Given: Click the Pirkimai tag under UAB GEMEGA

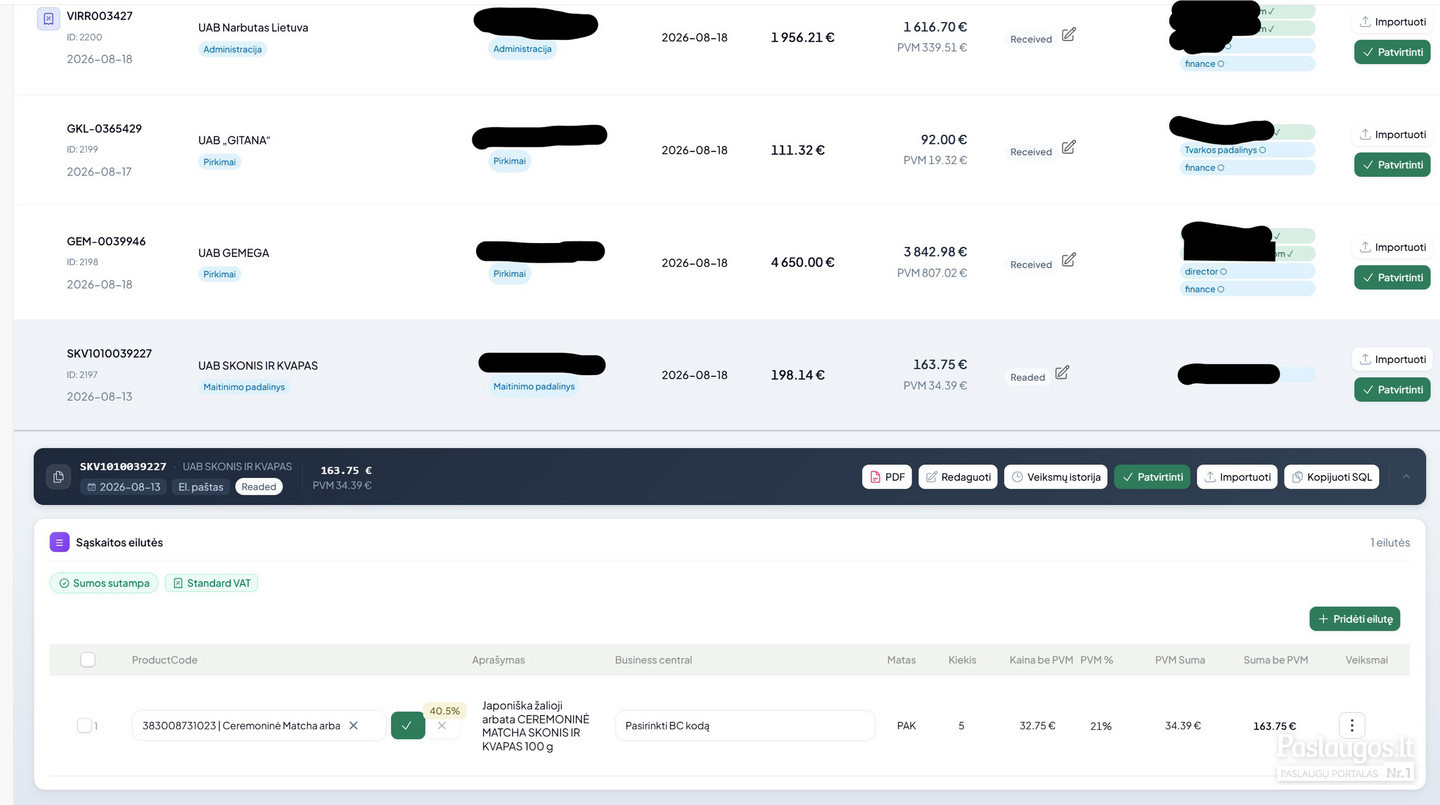Looking at the screenshot, I should [x=219, y=274].
